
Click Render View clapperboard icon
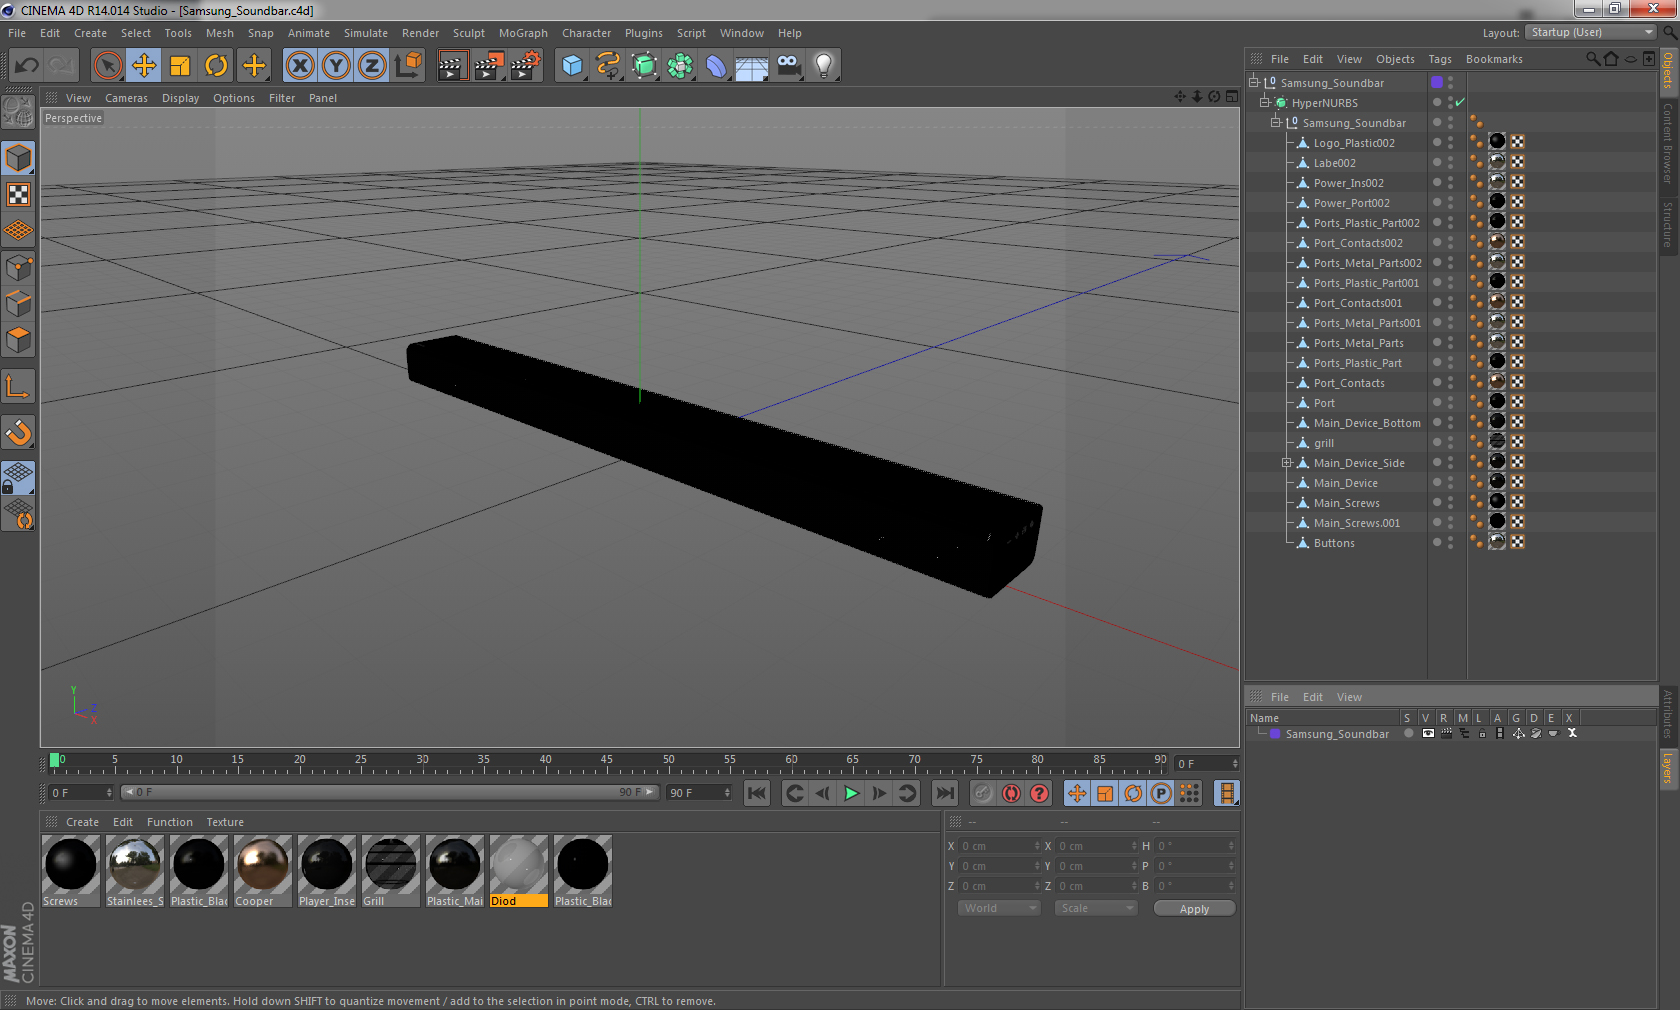click(x=453, y=66)
